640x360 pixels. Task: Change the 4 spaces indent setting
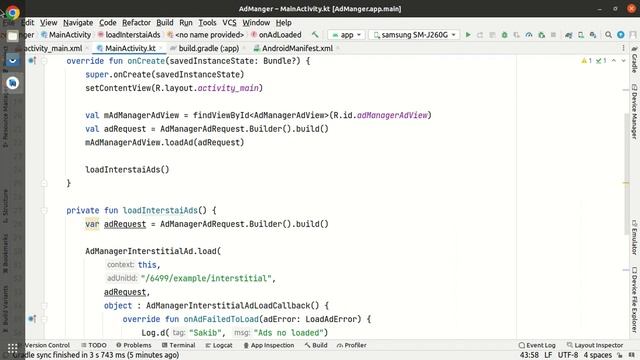[598, 355]
